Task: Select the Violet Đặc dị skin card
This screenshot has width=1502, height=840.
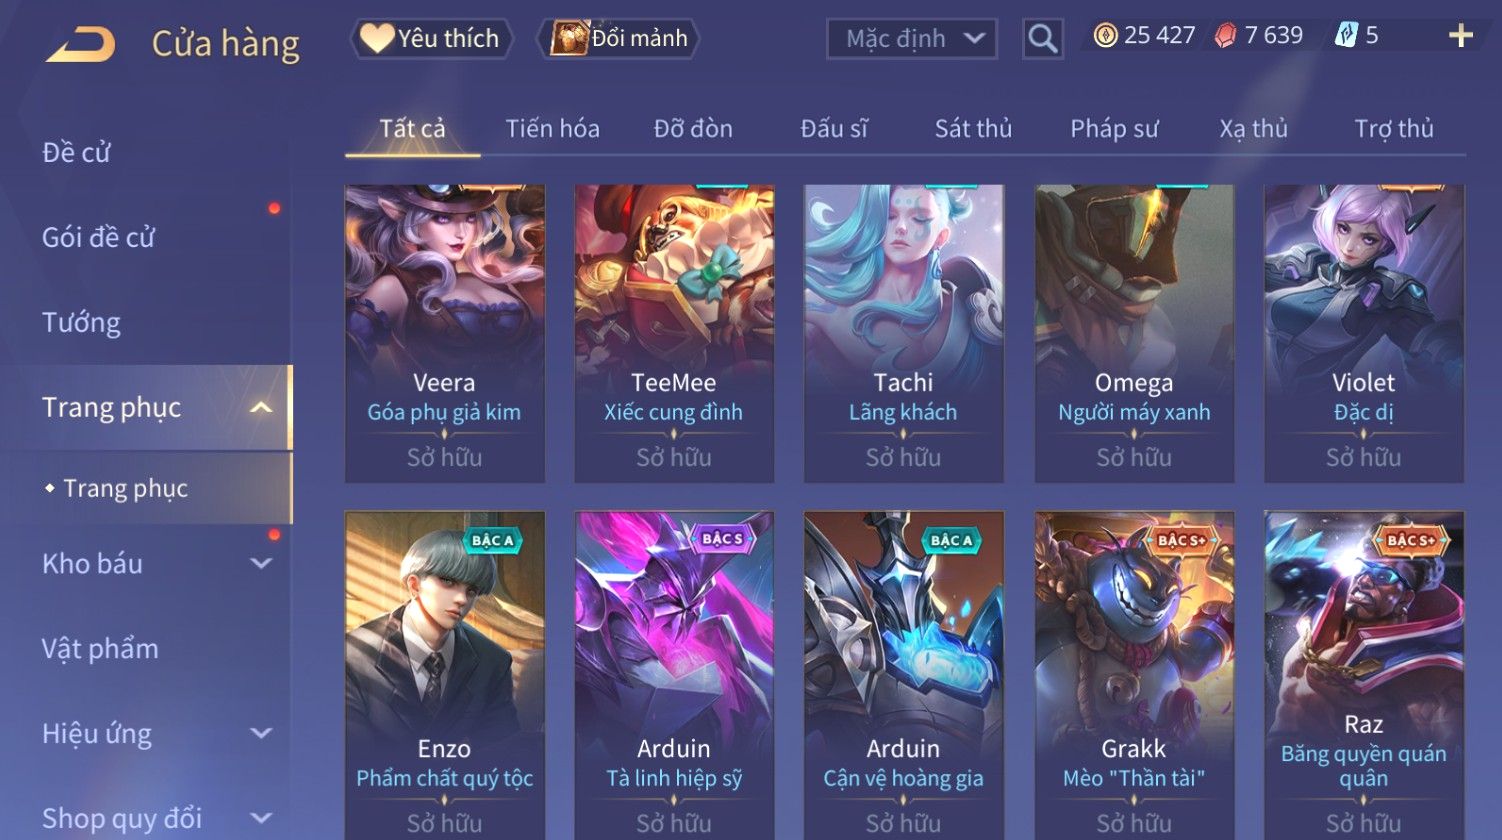Action: pos(1363,333)
